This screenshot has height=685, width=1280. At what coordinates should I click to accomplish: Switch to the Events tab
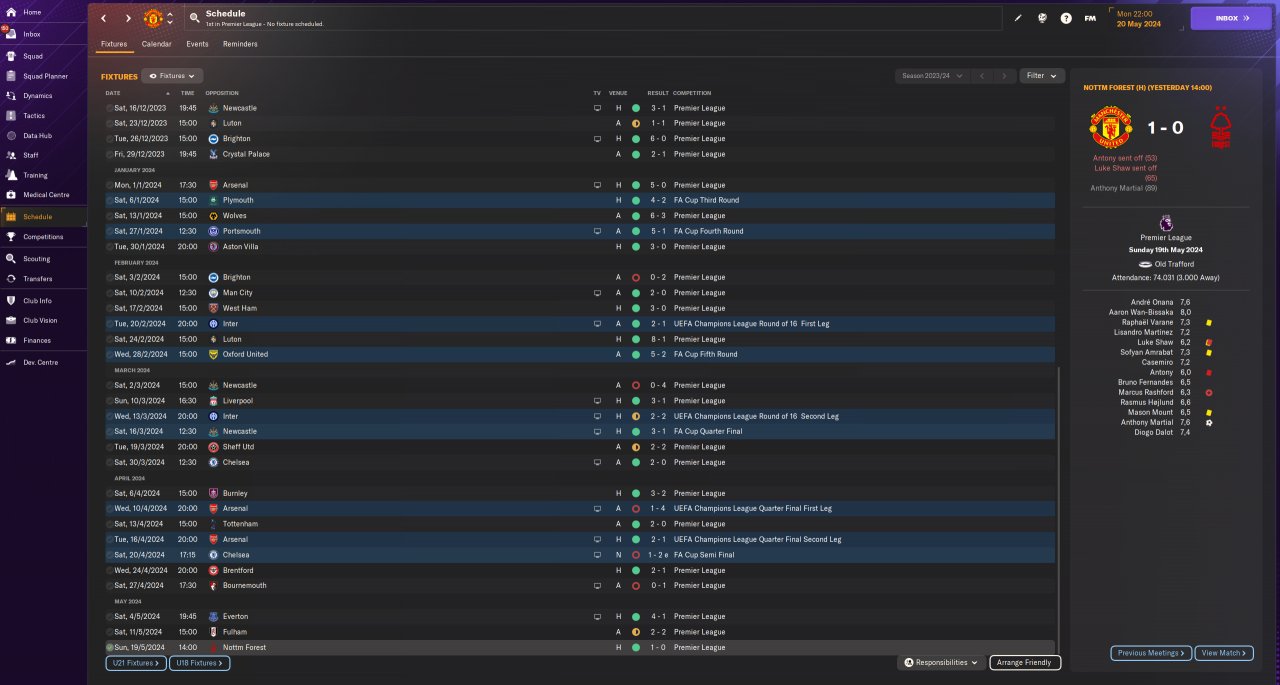pyautogui.click(x=197, y=44)
